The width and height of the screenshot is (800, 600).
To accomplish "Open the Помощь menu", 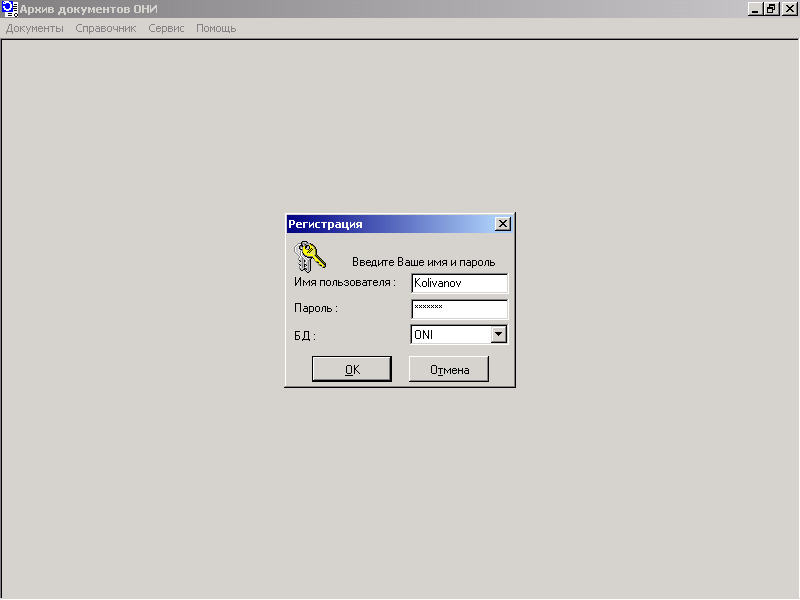I will (216, 29).
